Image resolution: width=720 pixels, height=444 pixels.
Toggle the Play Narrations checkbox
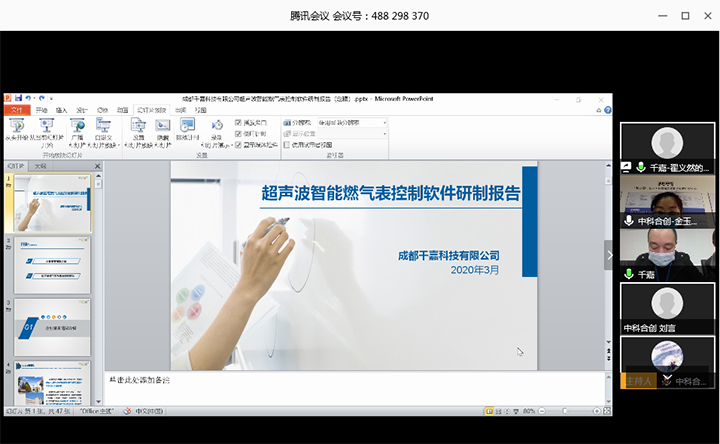(238, 122)
